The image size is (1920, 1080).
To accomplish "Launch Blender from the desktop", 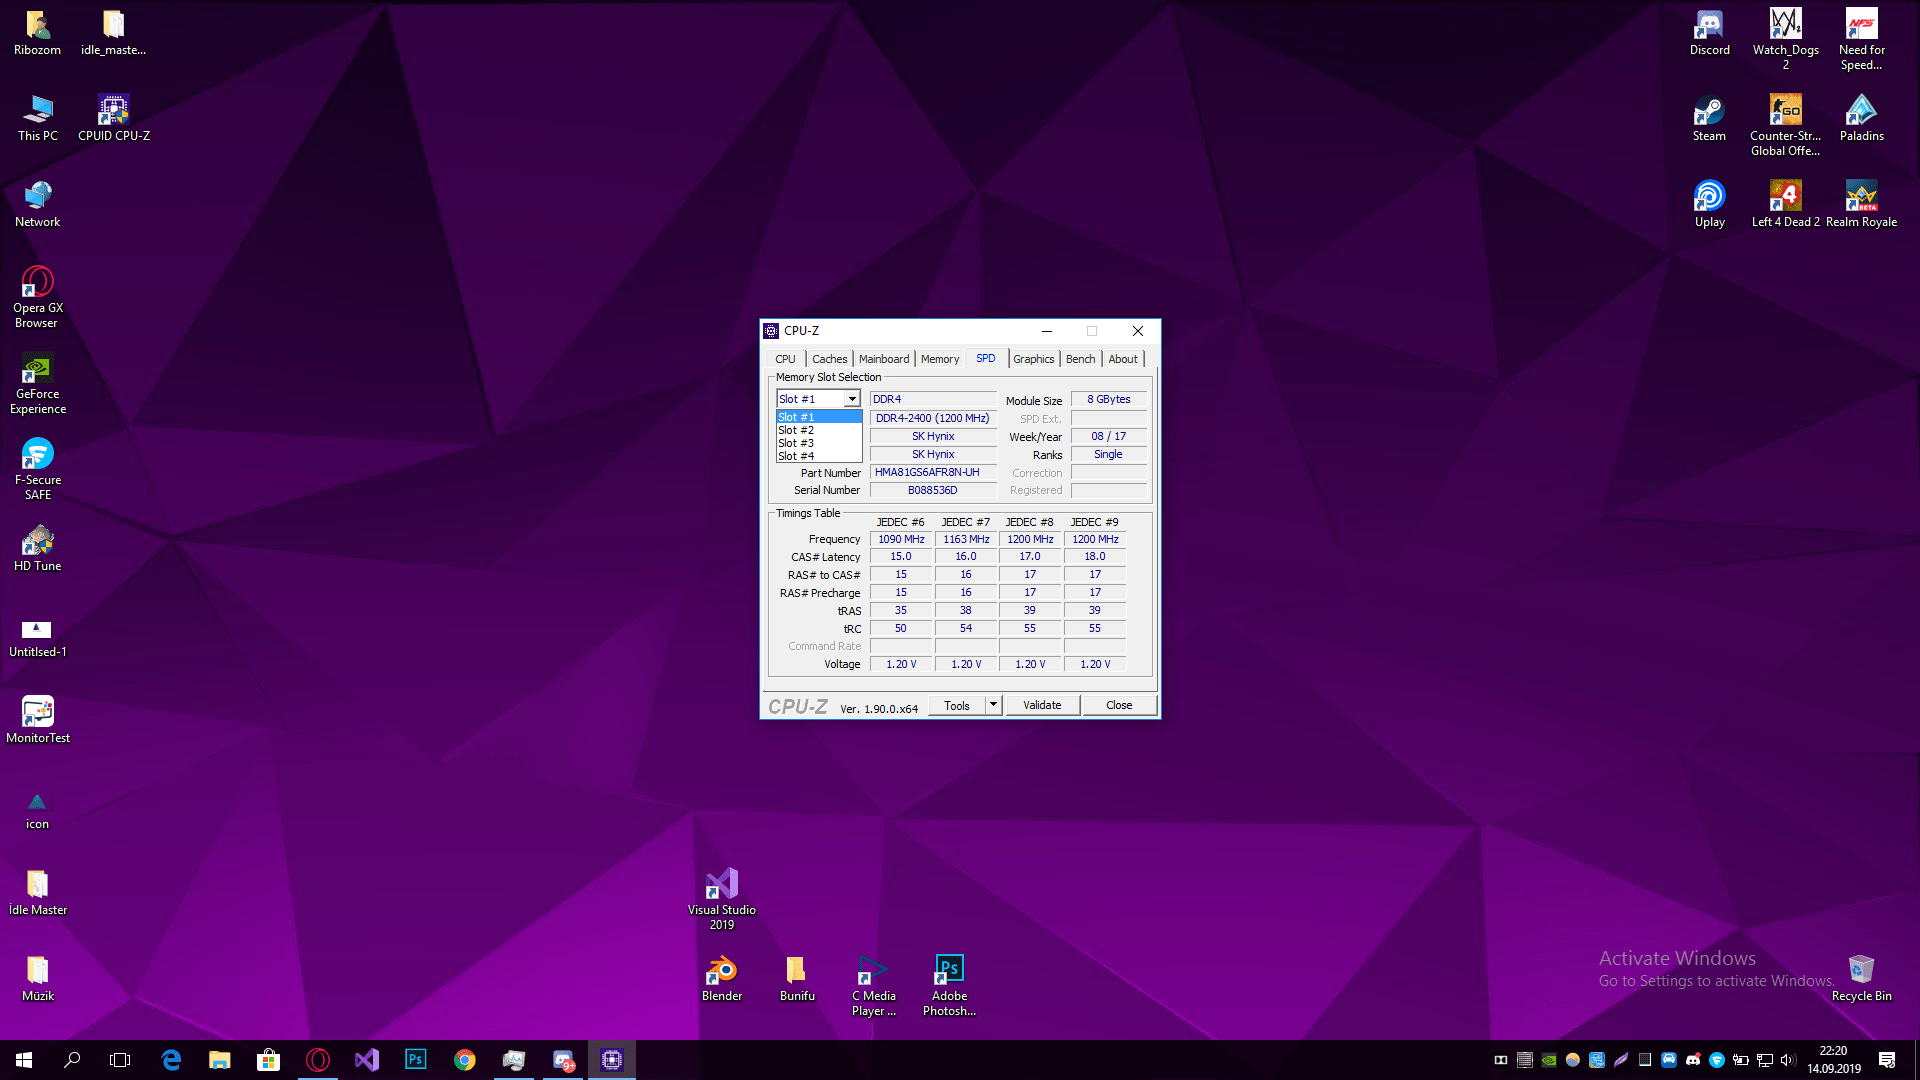I will (722, 970).
